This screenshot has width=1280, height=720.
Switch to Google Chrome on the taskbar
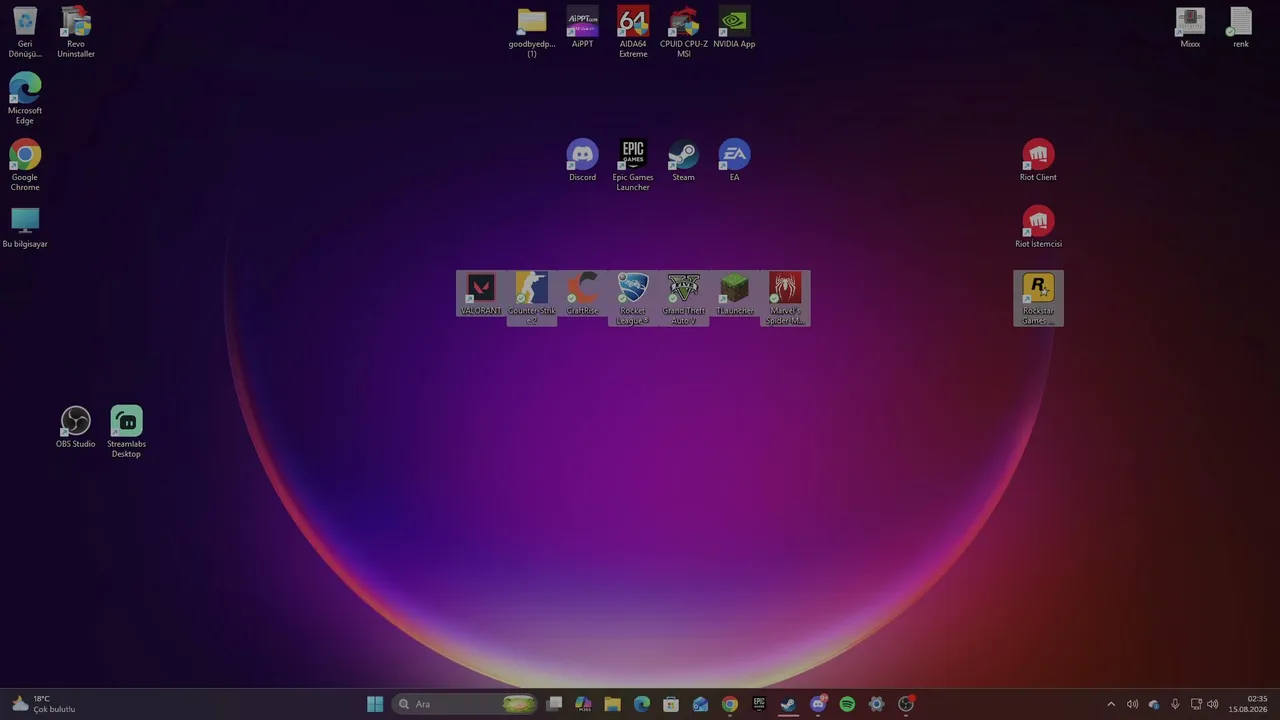point(730,704)
